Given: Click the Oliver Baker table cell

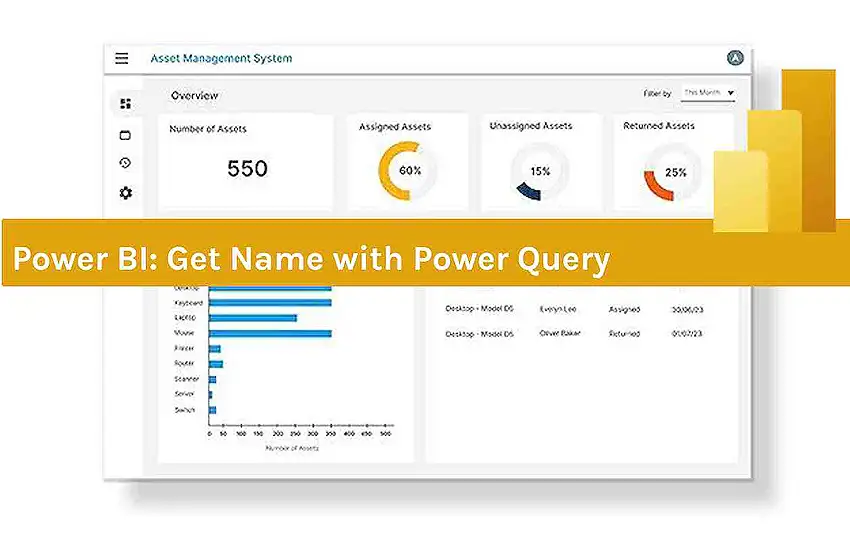Looking at the screenshot, I should (x=560, y=333).
